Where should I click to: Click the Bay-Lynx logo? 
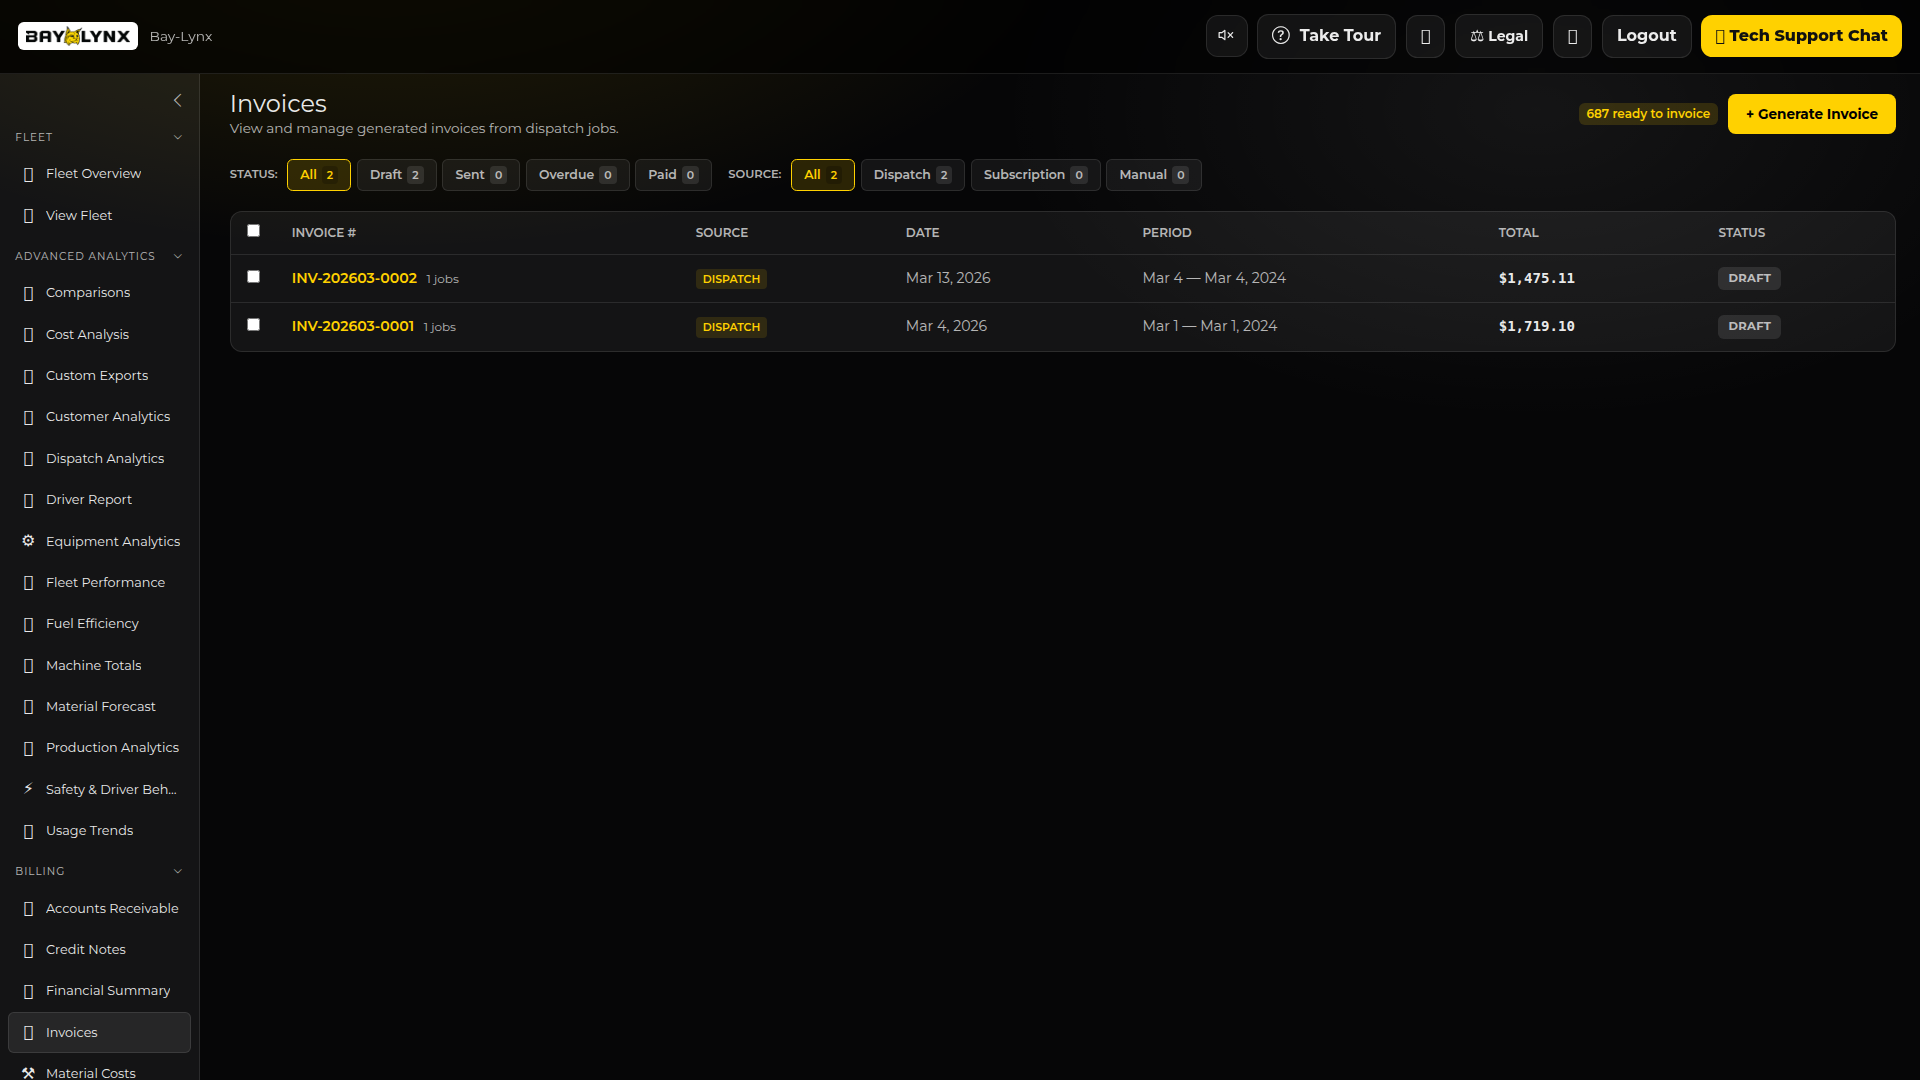click(78, 36)
